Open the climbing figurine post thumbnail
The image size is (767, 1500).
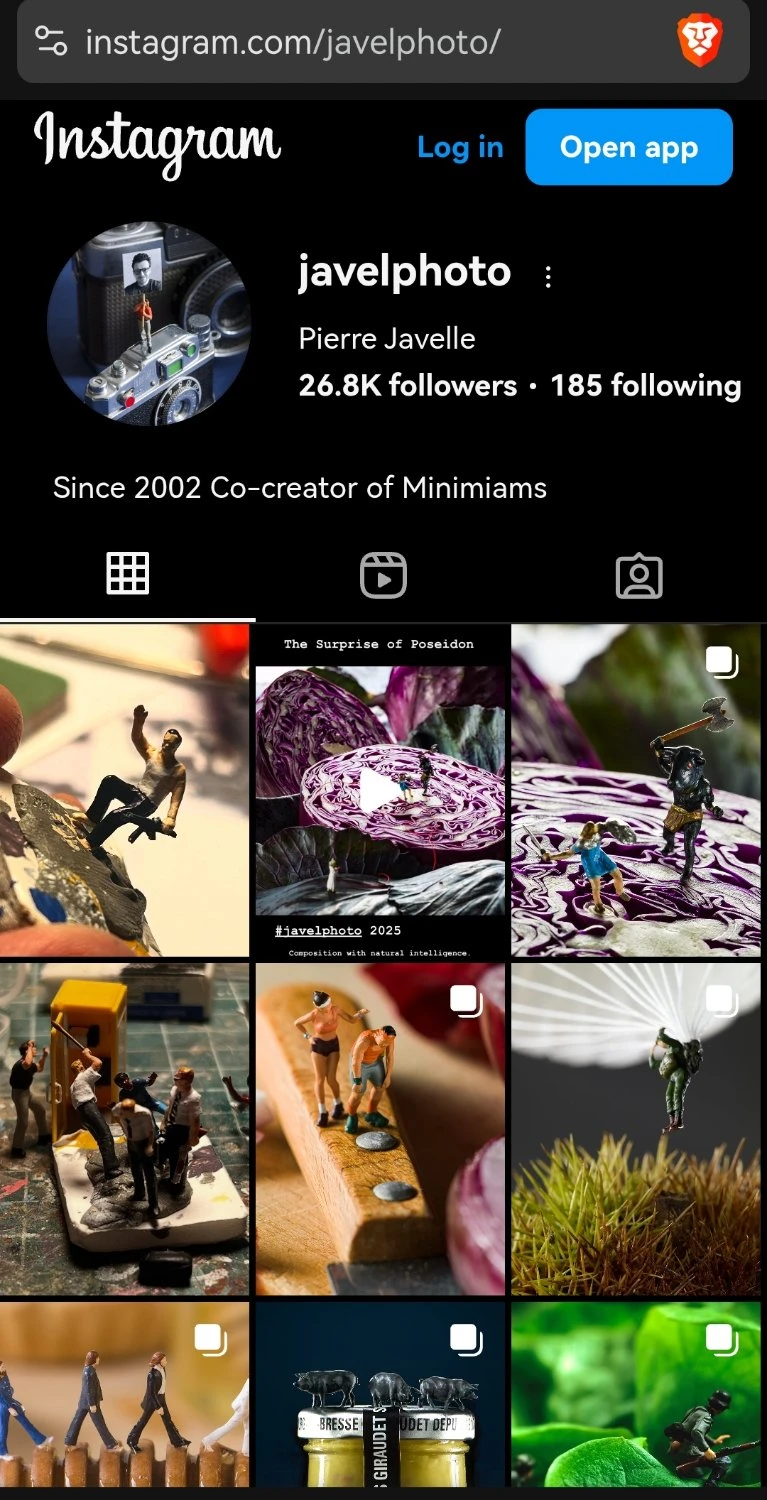click(x=124, y=792)
